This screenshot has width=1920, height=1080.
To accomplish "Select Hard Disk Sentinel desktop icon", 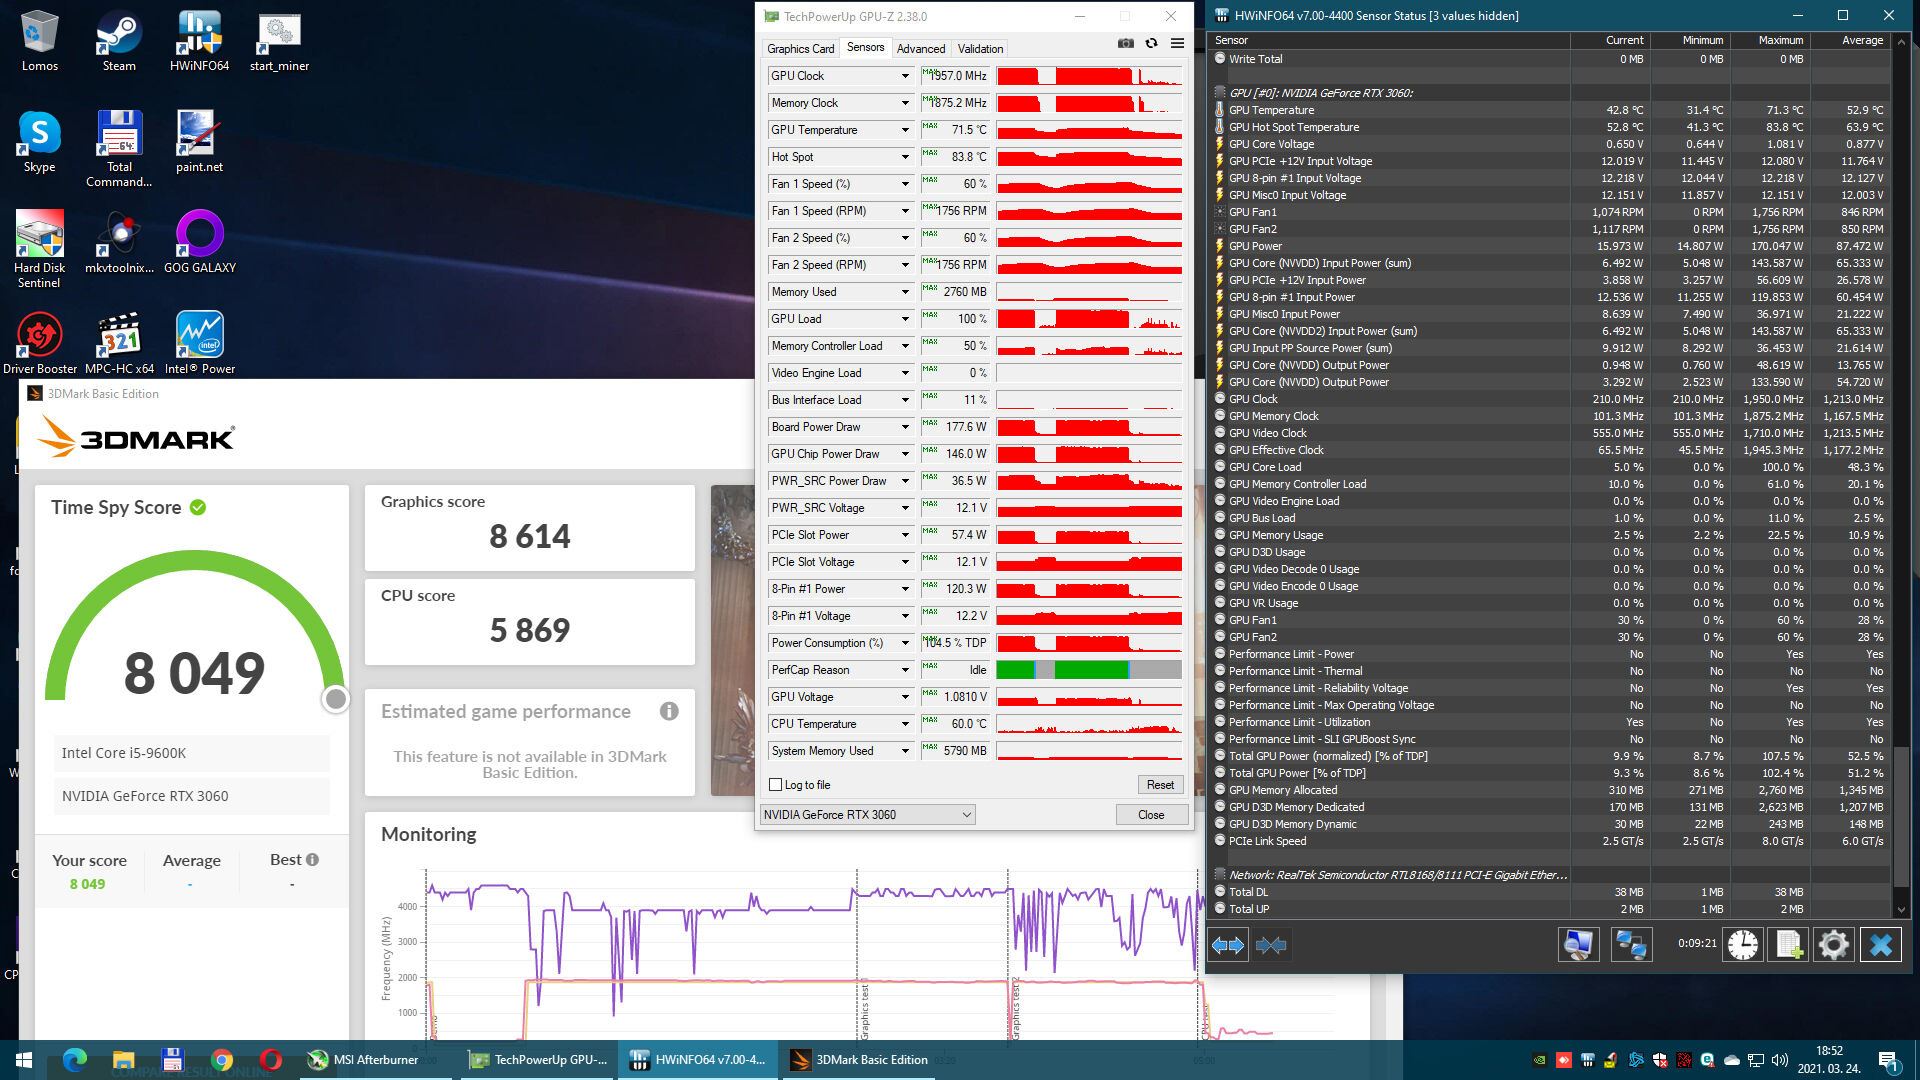I will [x=39, y=249].
